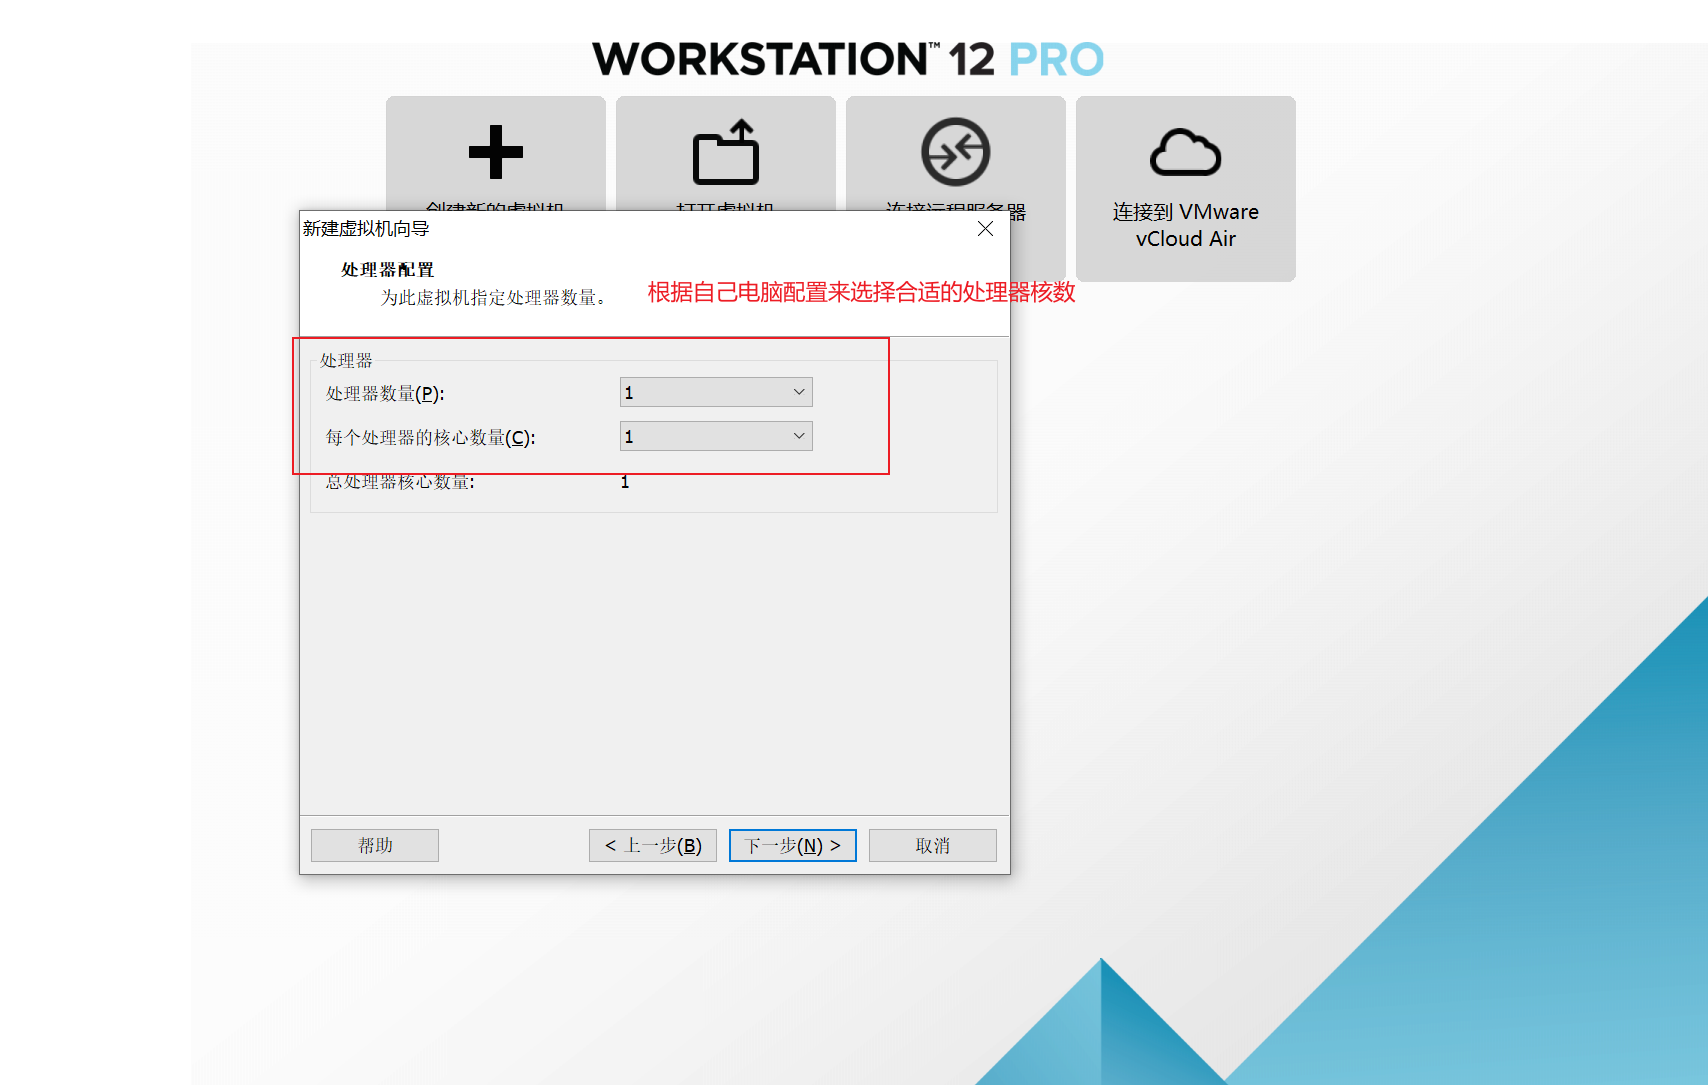Continue with the 下一步(N) button
1708x1085 pixels.
[793, 845]
